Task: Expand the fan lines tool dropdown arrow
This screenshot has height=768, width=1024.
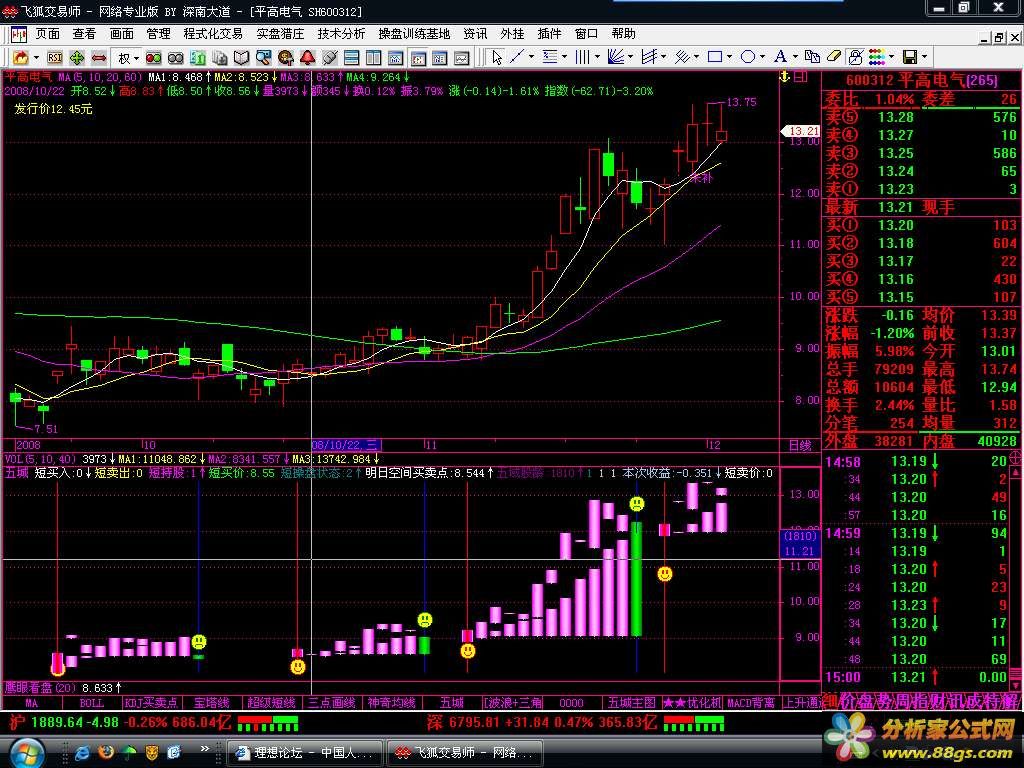Action: point(630,57)
